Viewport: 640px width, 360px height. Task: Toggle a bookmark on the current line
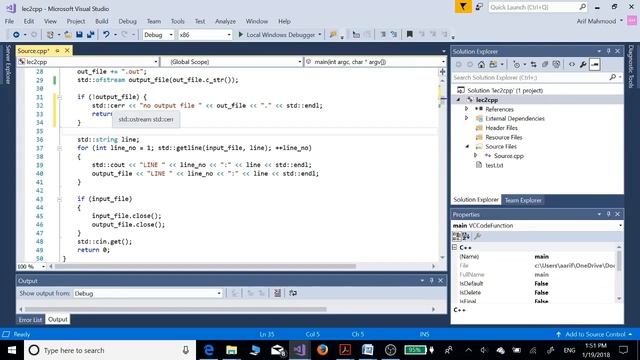(409, 35)
